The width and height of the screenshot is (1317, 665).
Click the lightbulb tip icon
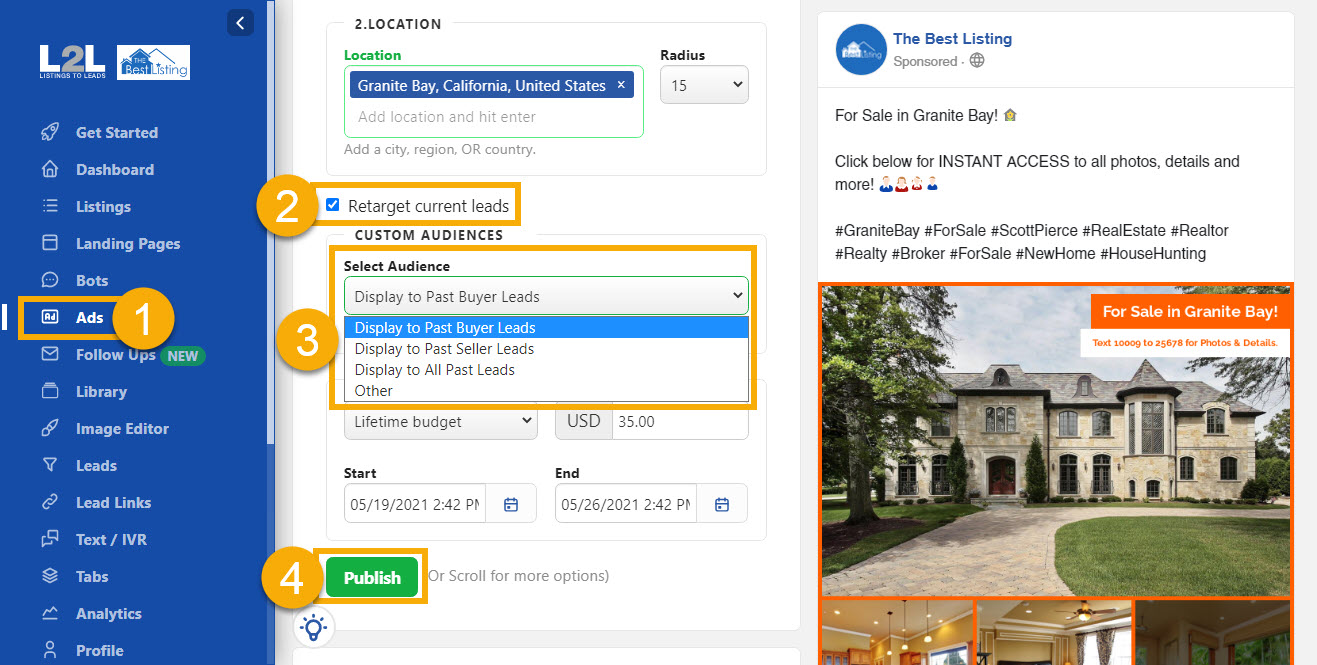point(314,627)
